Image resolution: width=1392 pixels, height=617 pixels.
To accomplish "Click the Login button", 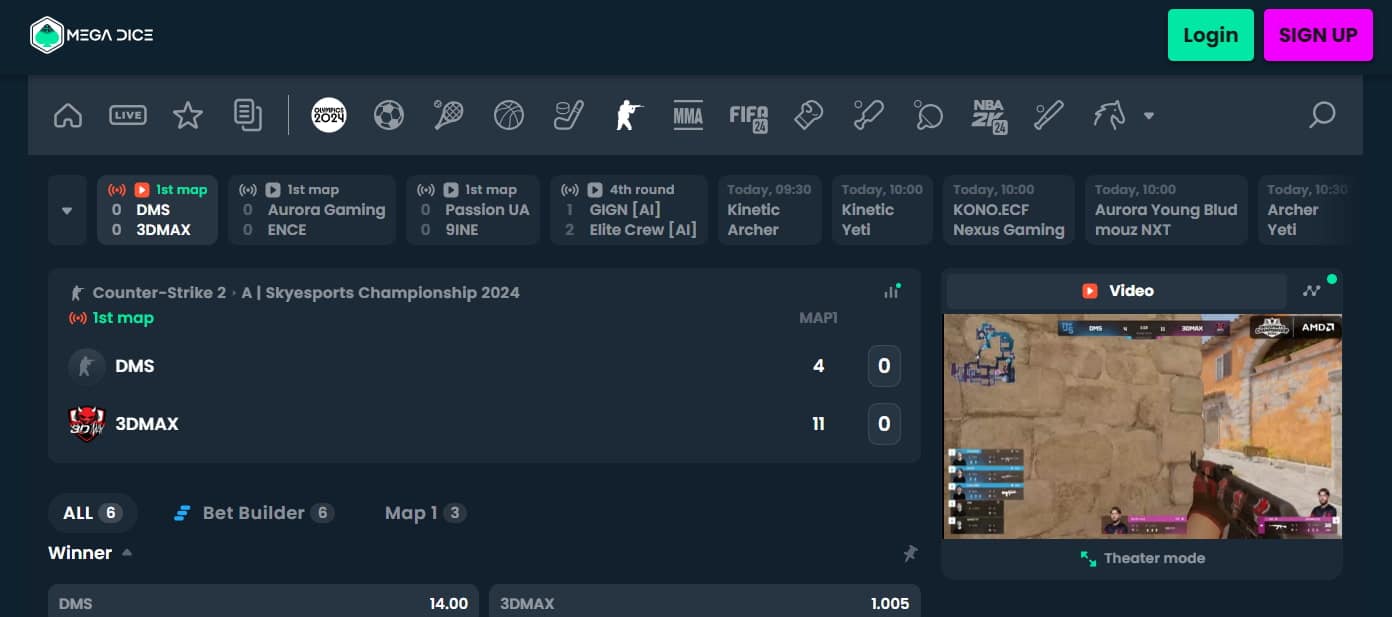I will 1210,35.
